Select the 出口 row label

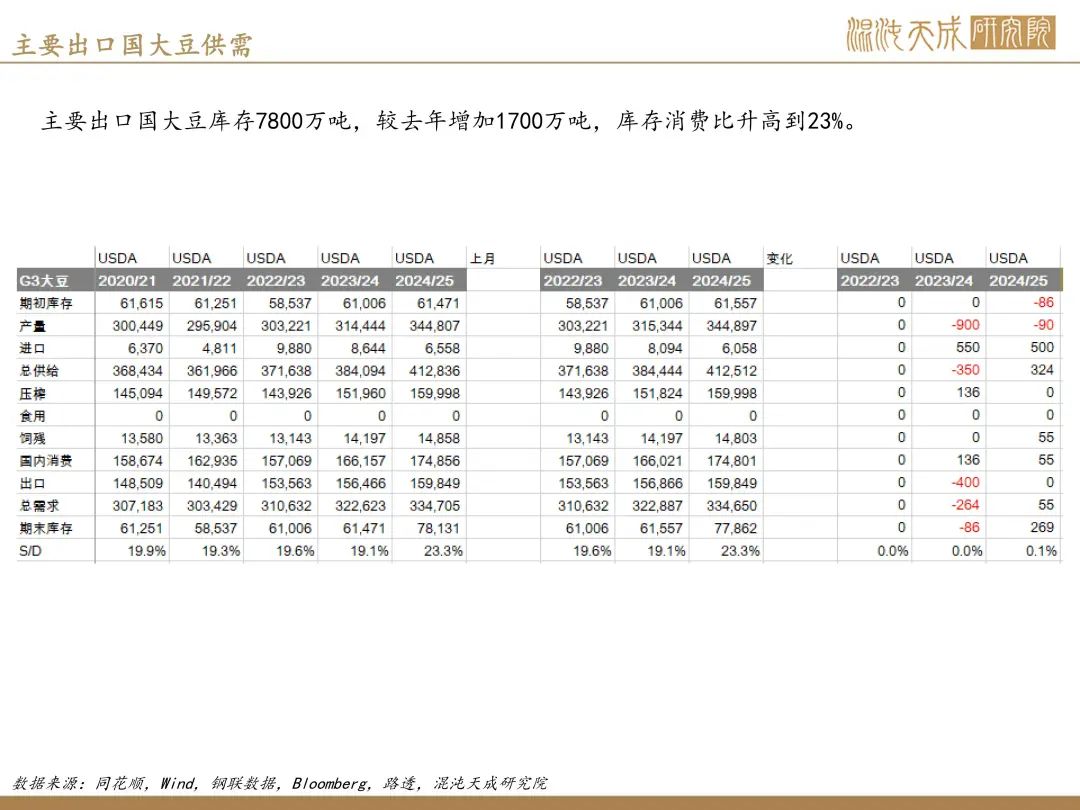(x=32, y=484)
